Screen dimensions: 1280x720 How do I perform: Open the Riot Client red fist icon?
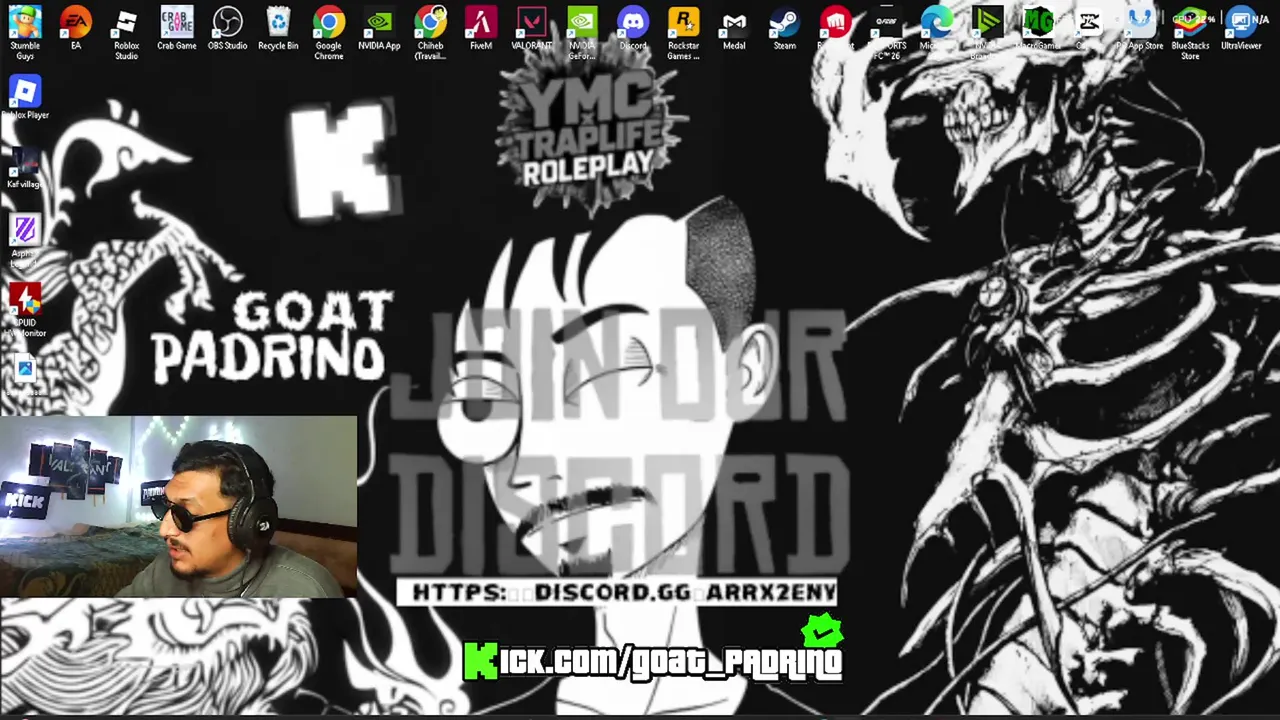click(x=835, y=28)
